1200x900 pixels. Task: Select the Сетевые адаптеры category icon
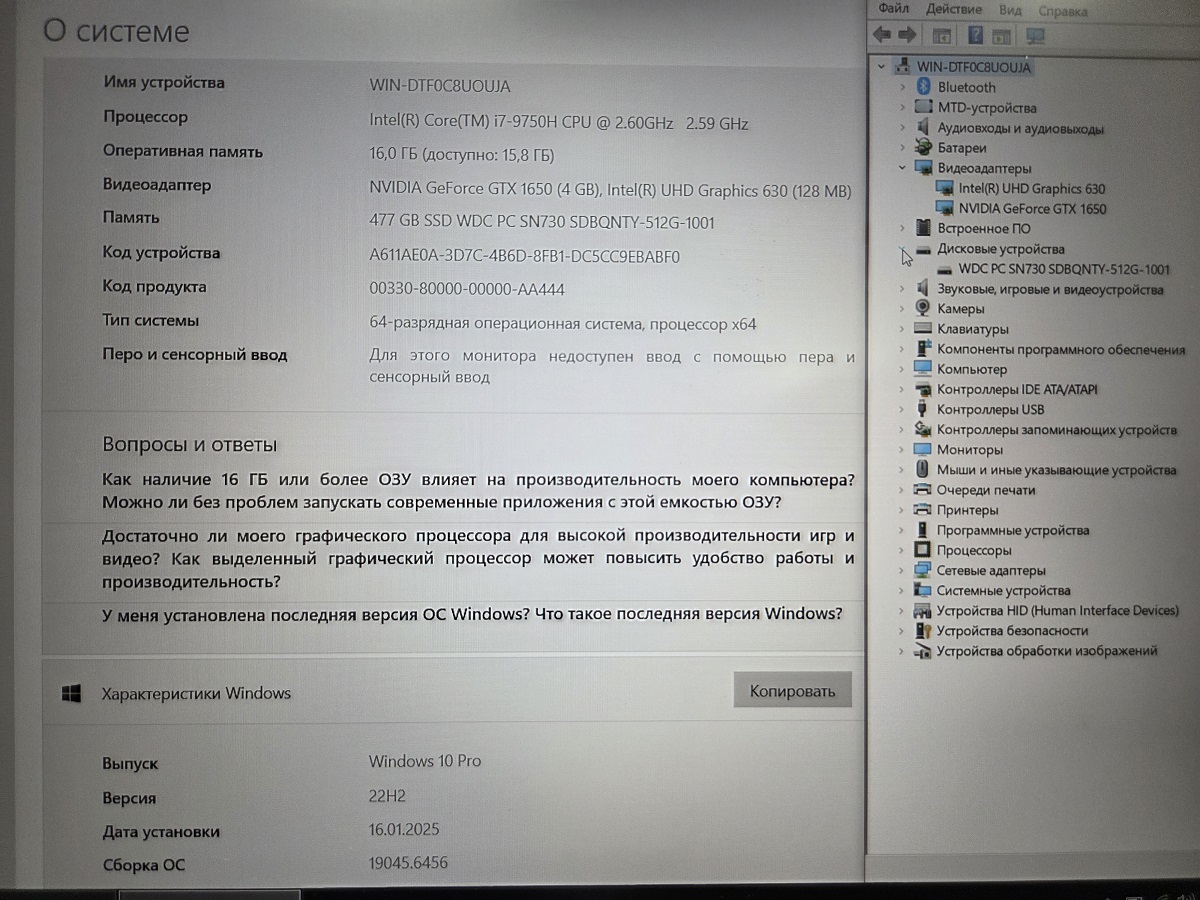coord(923,570)
